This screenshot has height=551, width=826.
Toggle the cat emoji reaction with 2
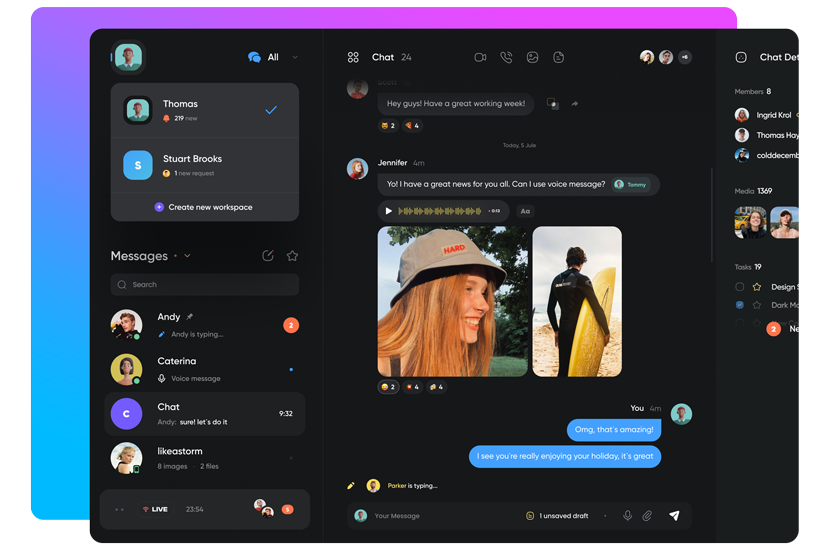pos(388,125)
